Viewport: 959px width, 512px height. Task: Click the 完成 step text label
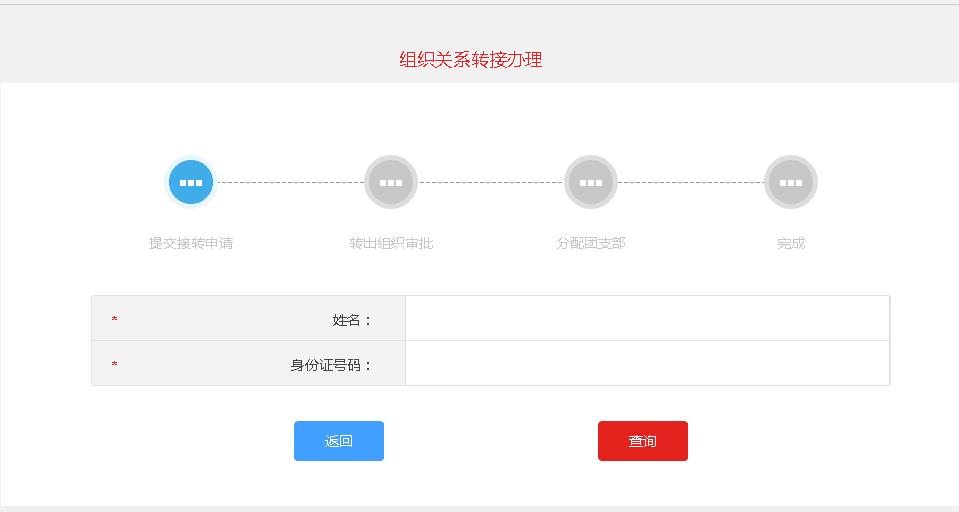[x=791, y=243]
